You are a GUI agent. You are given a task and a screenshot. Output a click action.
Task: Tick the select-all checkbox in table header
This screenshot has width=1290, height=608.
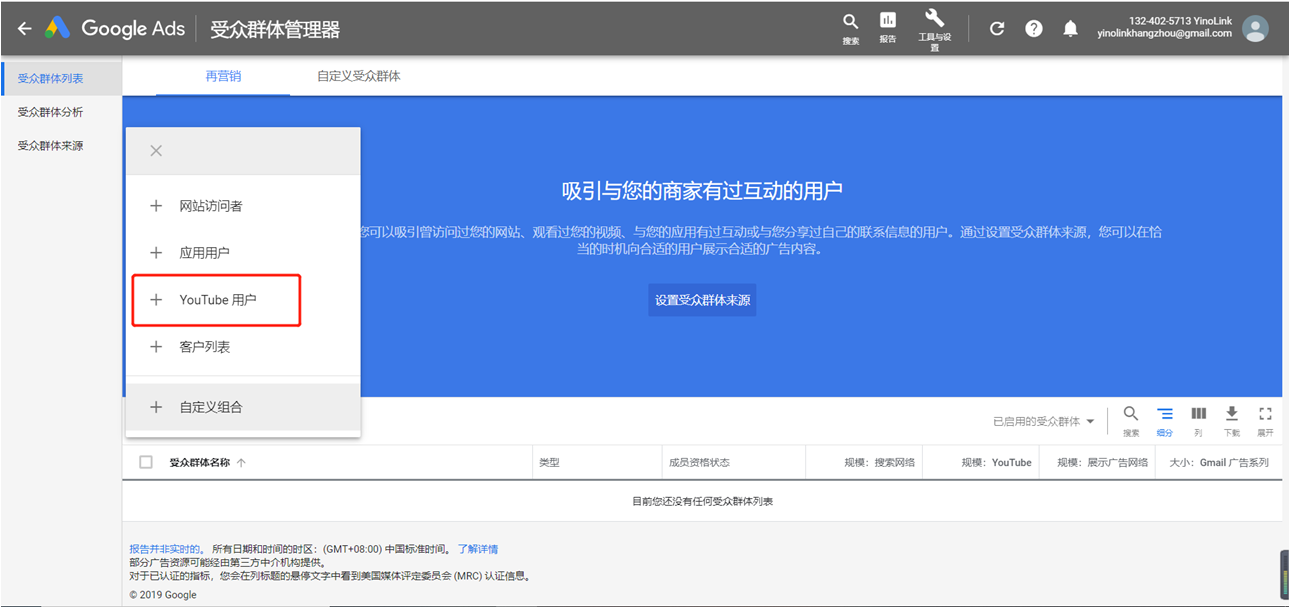[x=147, y=462]
